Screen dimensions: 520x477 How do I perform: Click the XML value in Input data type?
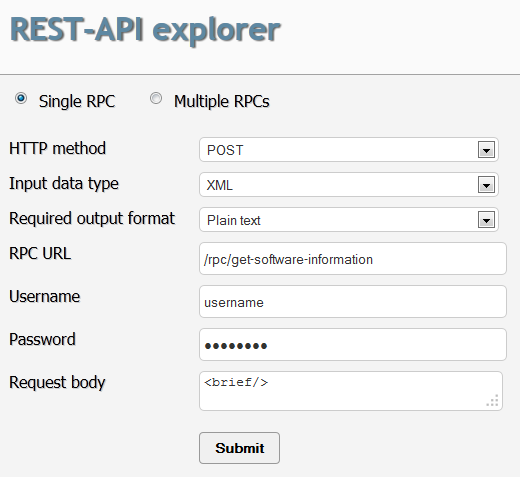click(x=219, y=185)
